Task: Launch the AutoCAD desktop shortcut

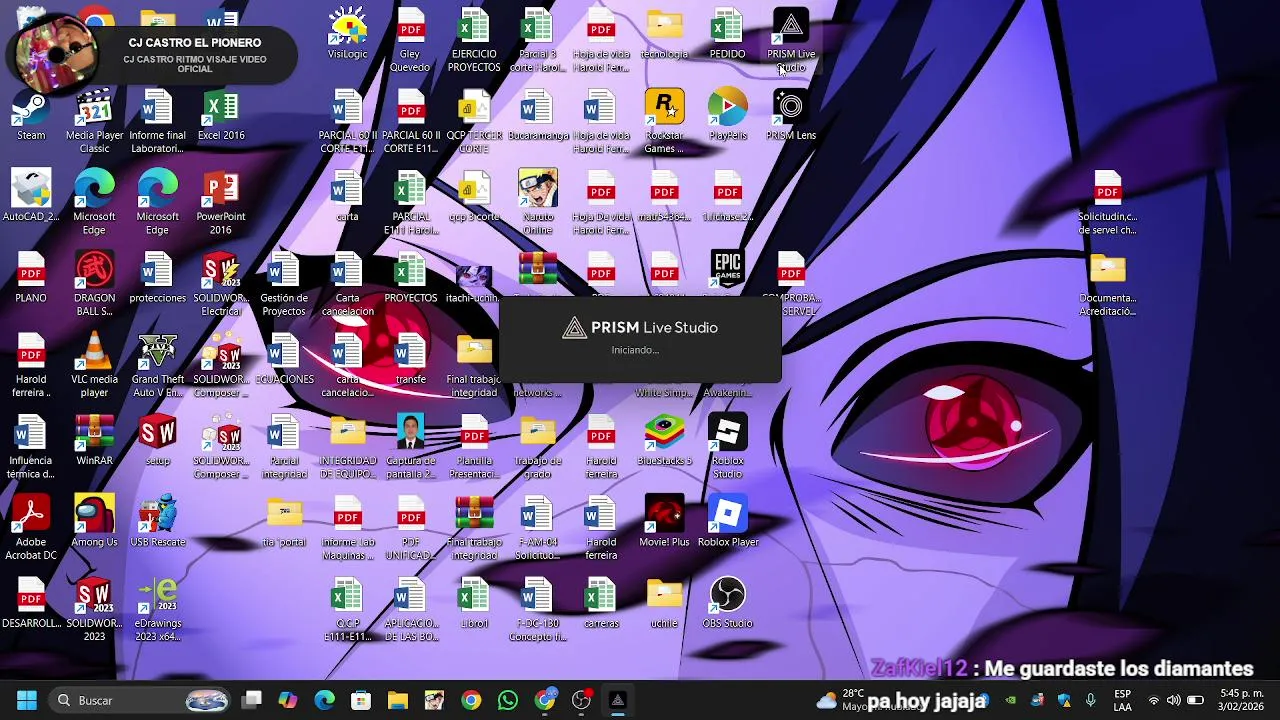Action: tap(31, 195)
